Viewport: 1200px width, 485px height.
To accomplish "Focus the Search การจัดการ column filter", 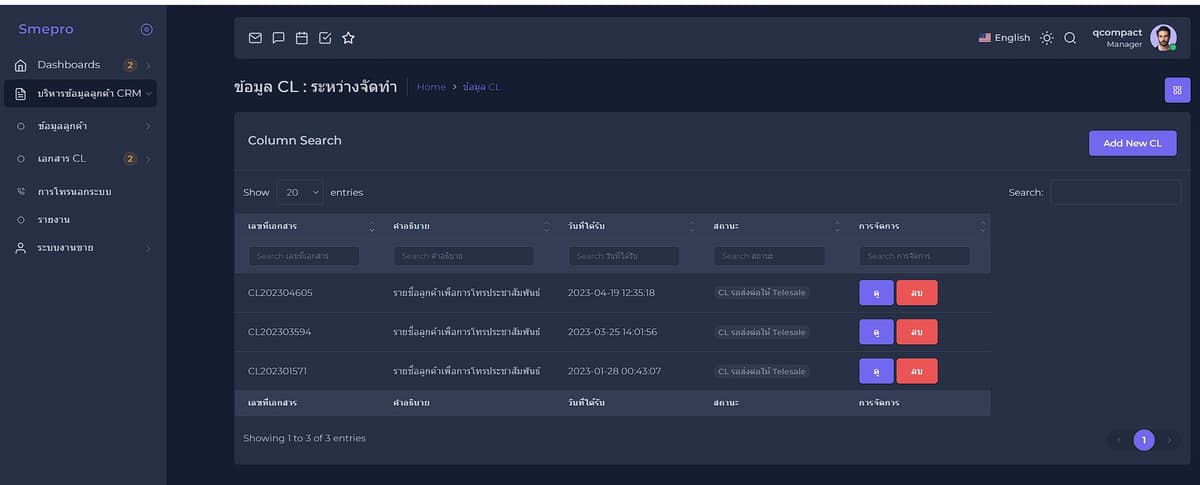I will click(915, 256).
